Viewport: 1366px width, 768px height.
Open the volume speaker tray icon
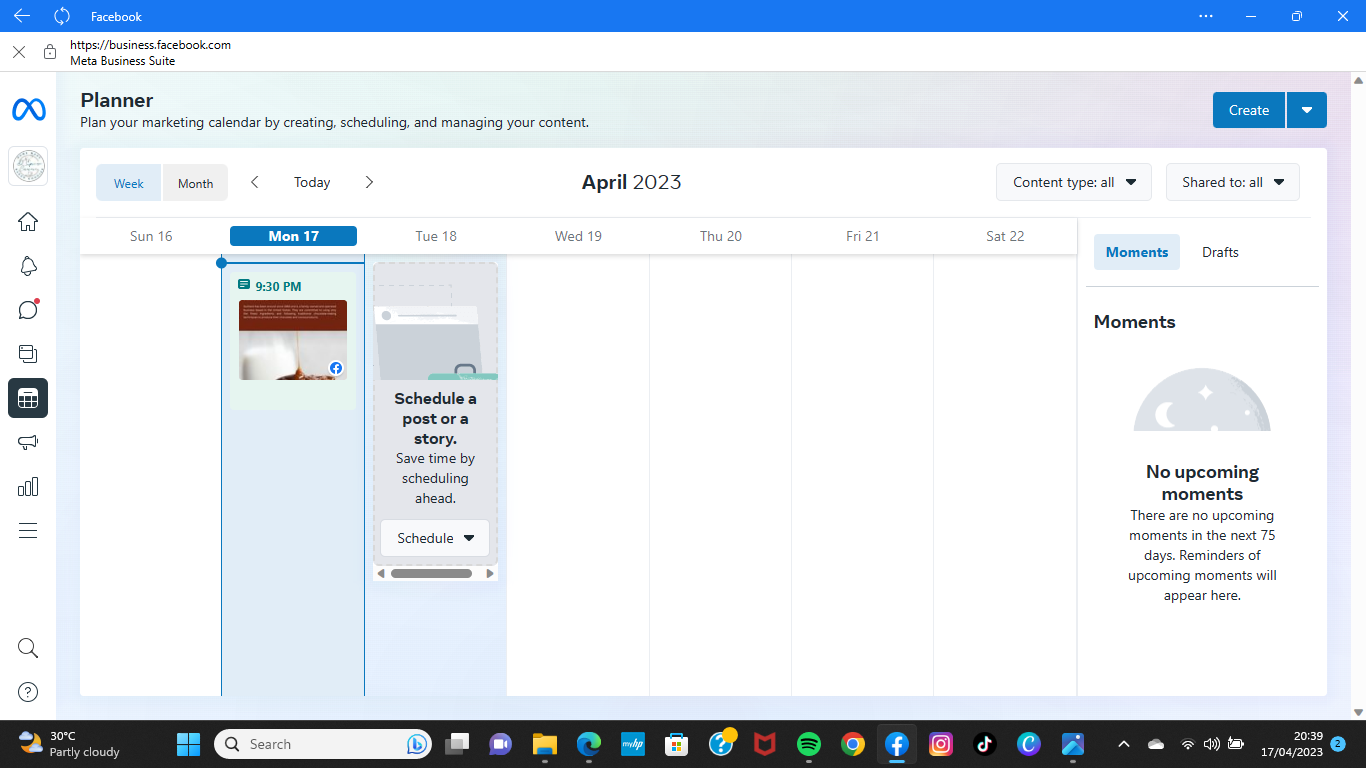[x=1212, y=744]
